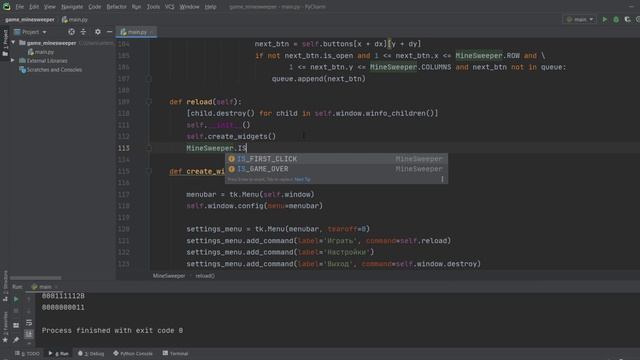Click the fold end marker at line 113
Image resolution: width=640 pixels, height=360 pixels.
point(149,148)
